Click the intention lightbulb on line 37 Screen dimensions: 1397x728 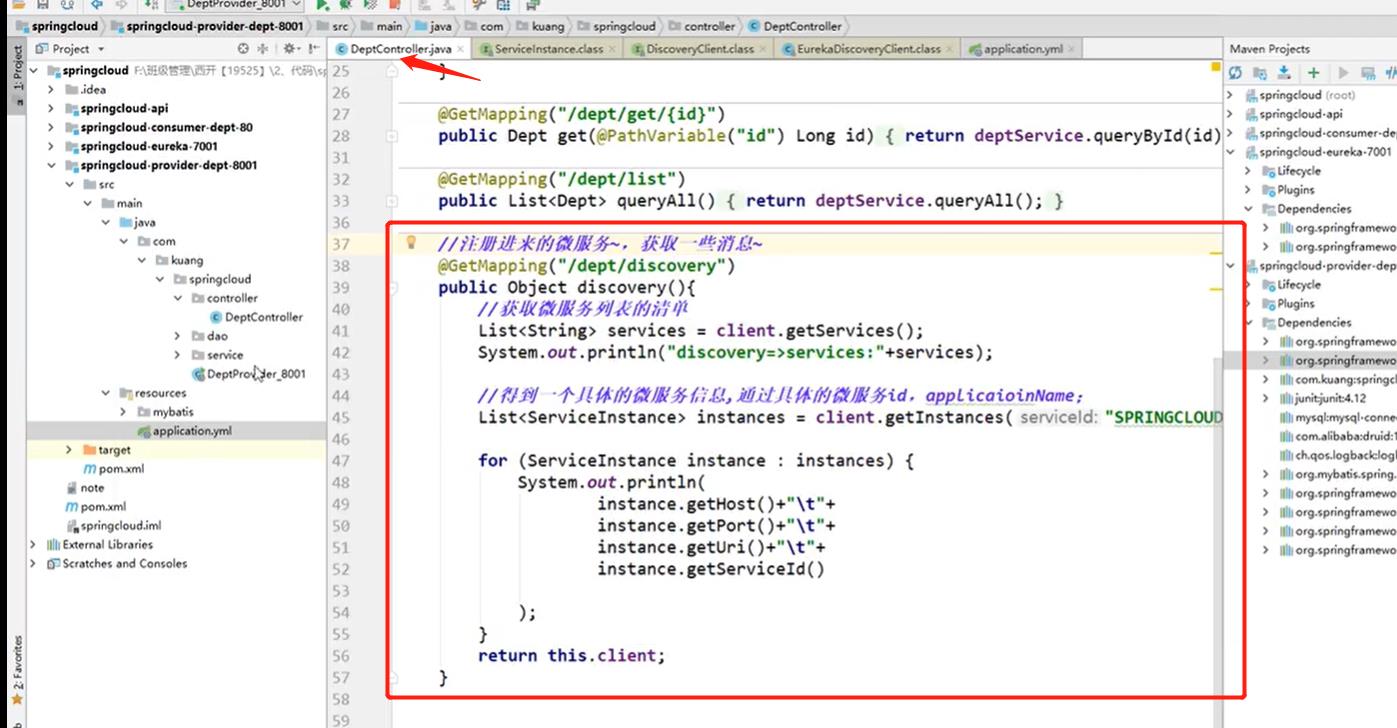click(x=410, y=242)
